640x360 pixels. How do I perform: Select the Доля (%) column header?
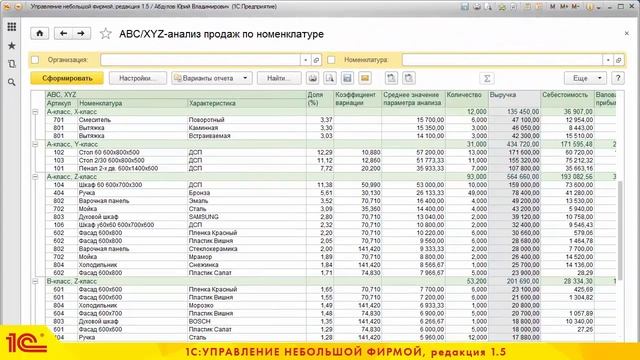click(320, 99)
